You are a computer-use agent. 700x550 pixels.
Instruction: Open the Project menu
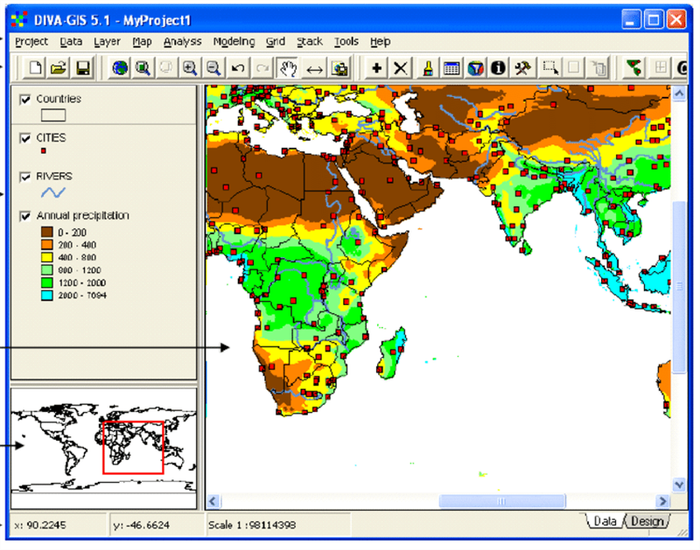pyautogui.click(x=31, y=42)
